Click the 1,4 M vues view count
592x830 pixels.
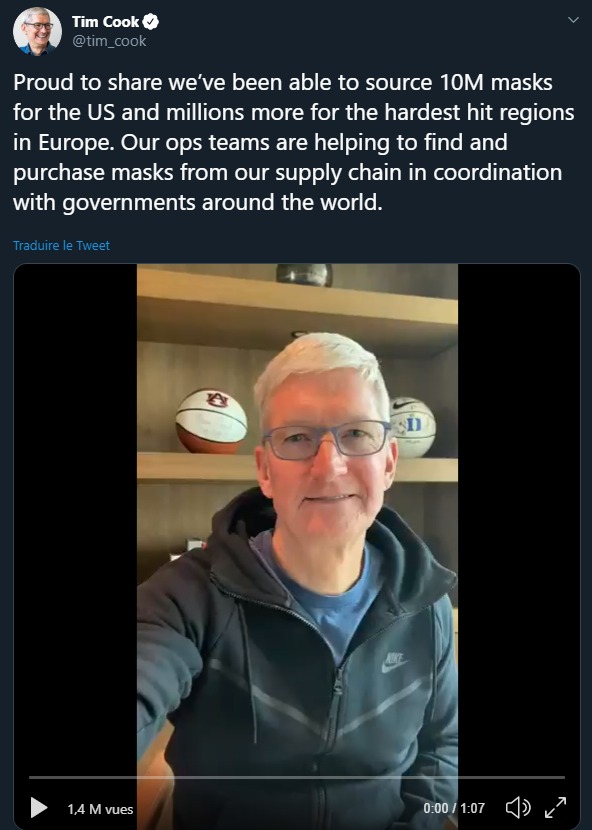point(100,809)
